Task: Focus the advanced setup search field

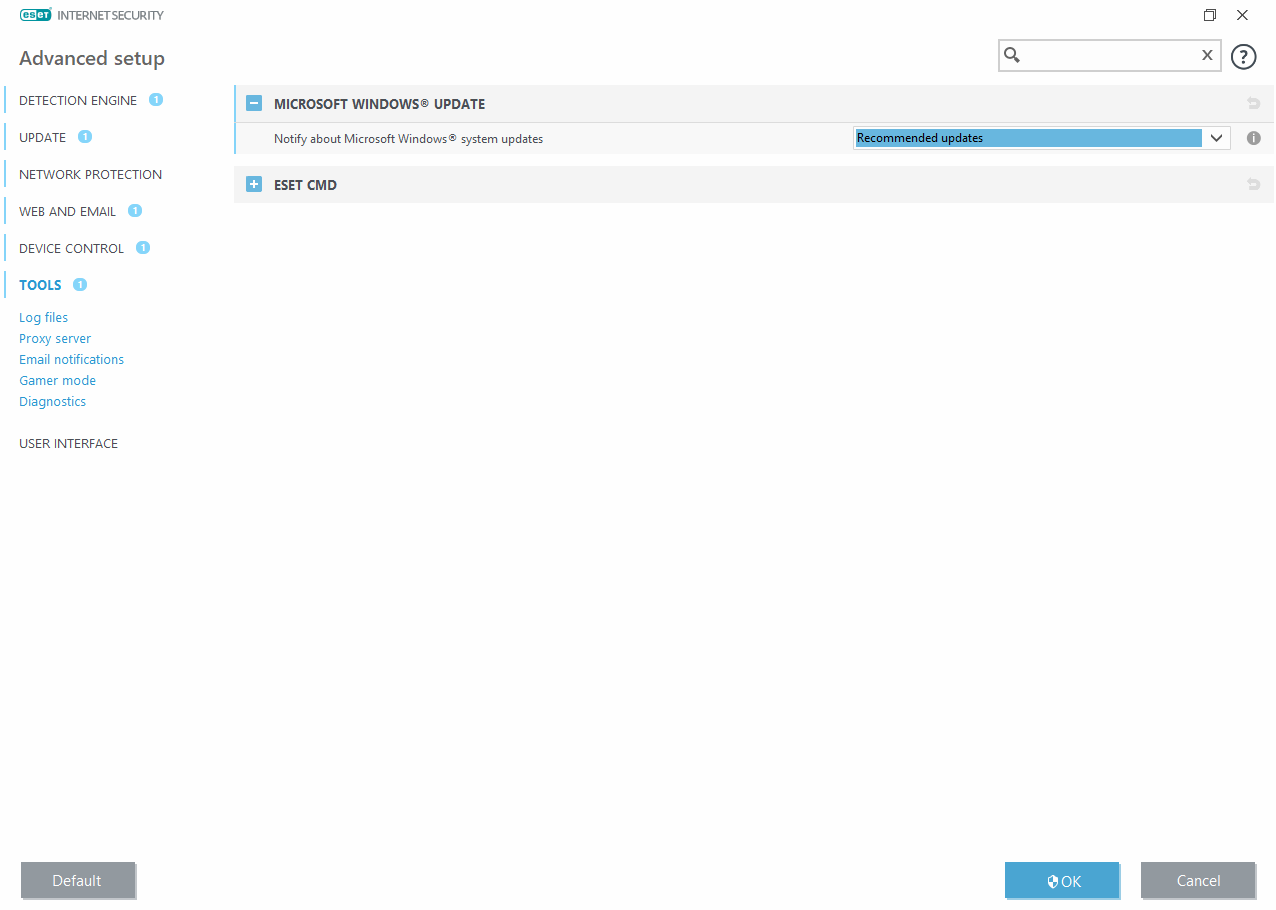Action: (x=1109, y=56)
